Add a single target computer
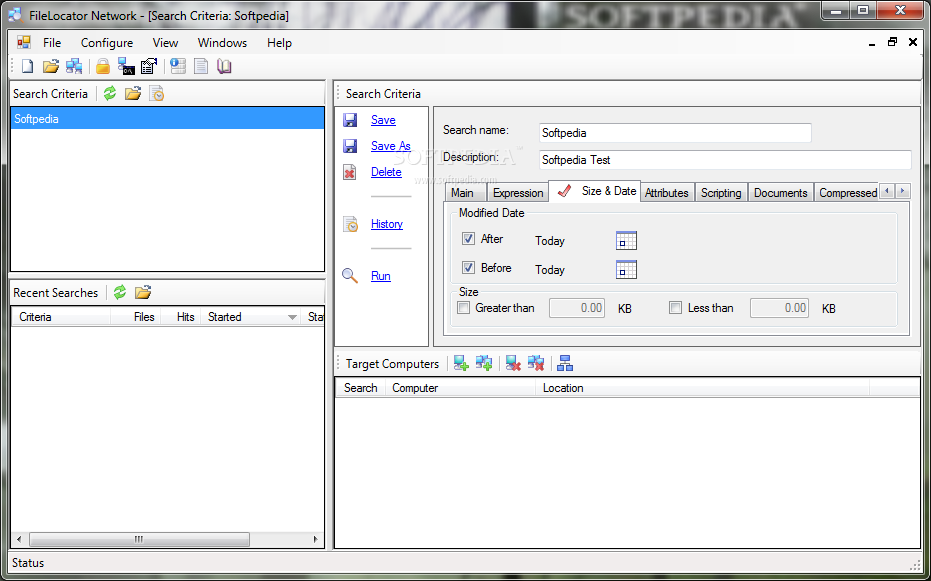 (461, 363)
